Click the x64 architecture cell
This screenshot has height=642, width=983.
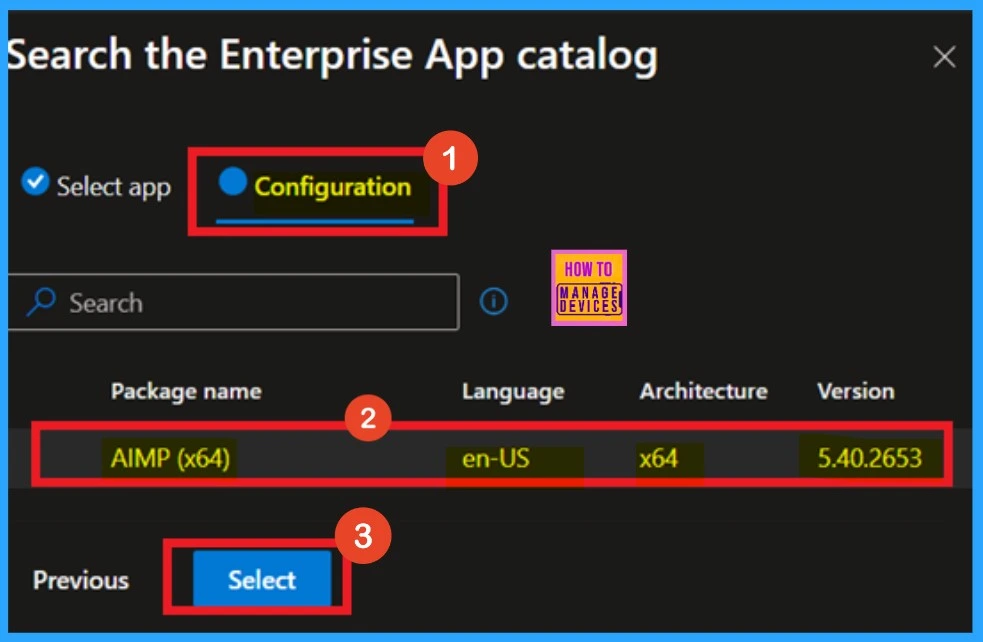coord(658,458)
